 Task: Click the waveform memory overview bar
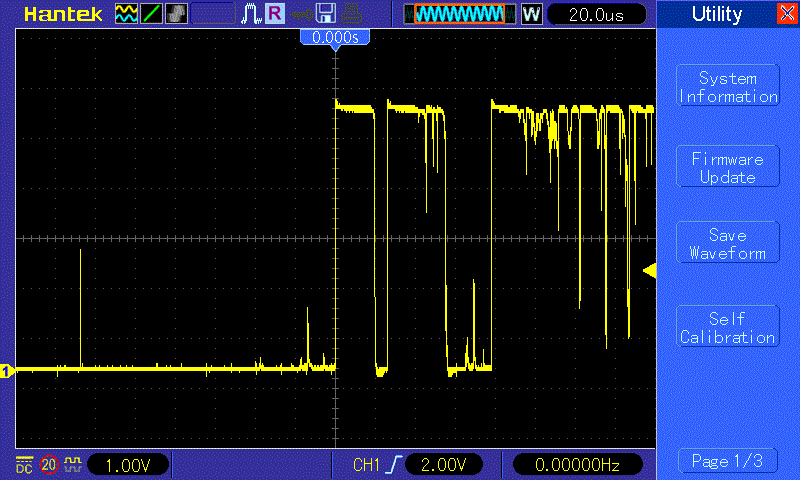[459, 14]
